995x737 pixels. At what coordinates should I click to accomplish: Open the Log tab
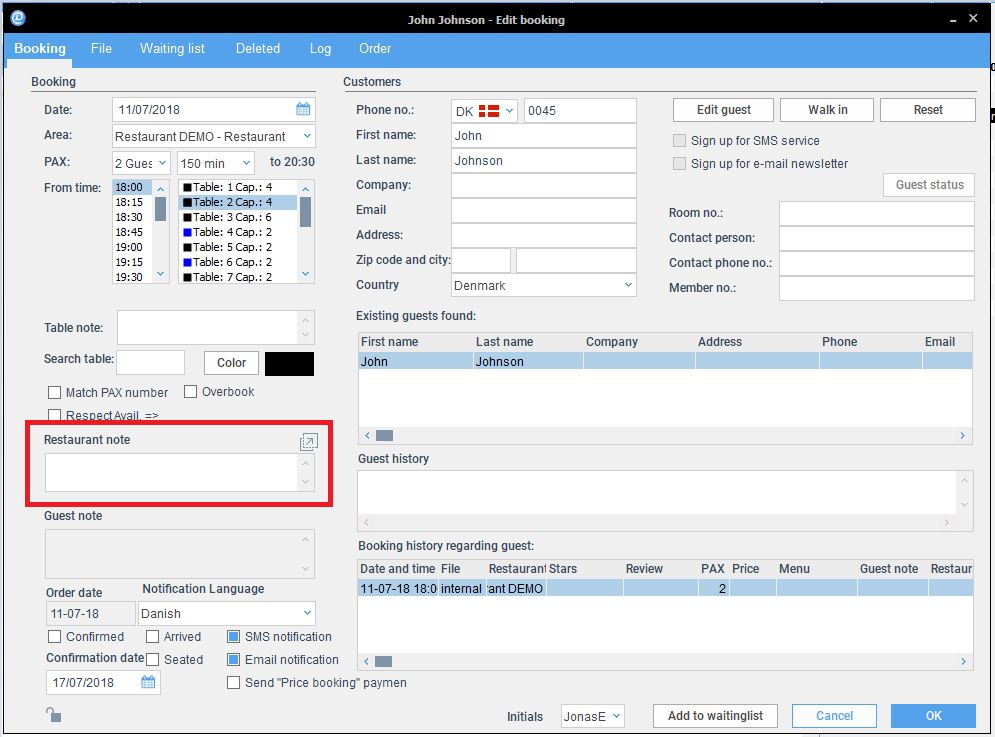(x=320, y=49)
